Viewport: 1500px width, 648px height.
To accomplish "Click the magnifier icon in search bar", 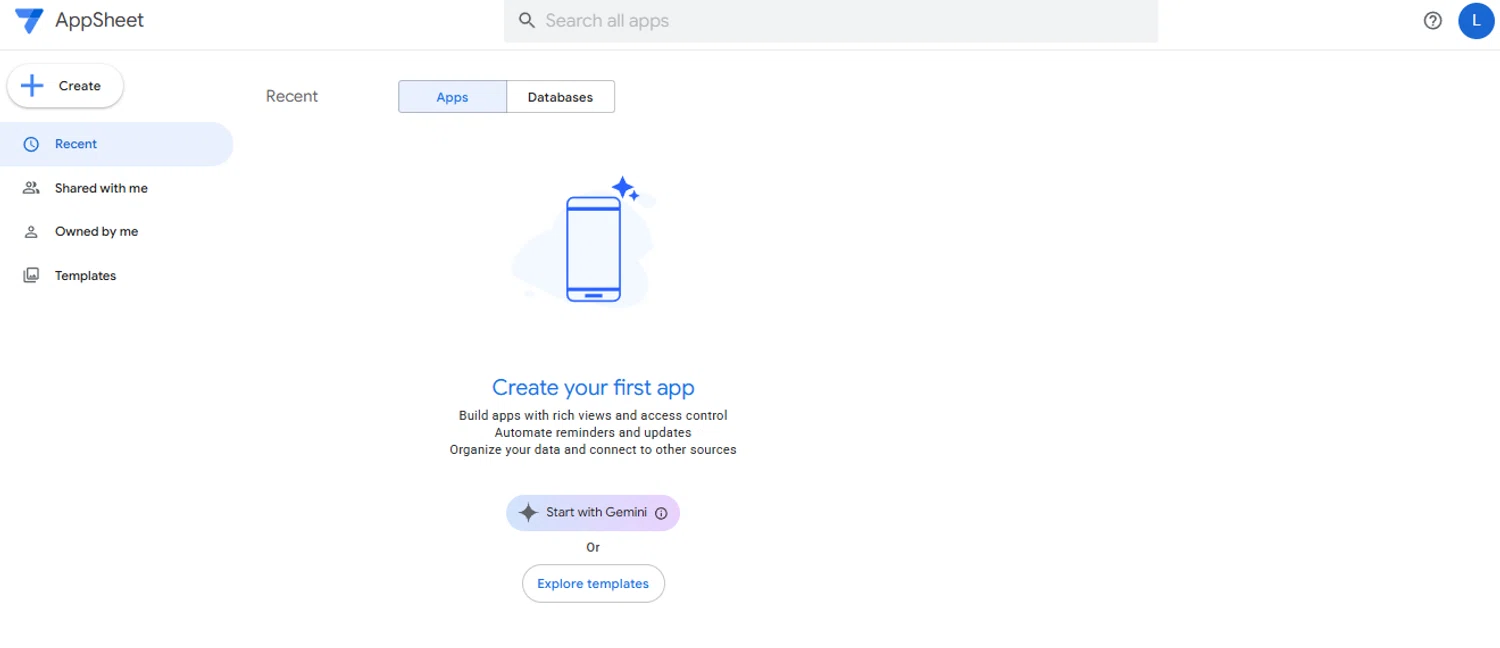I will pyautogui.click(x=527, y=20).
